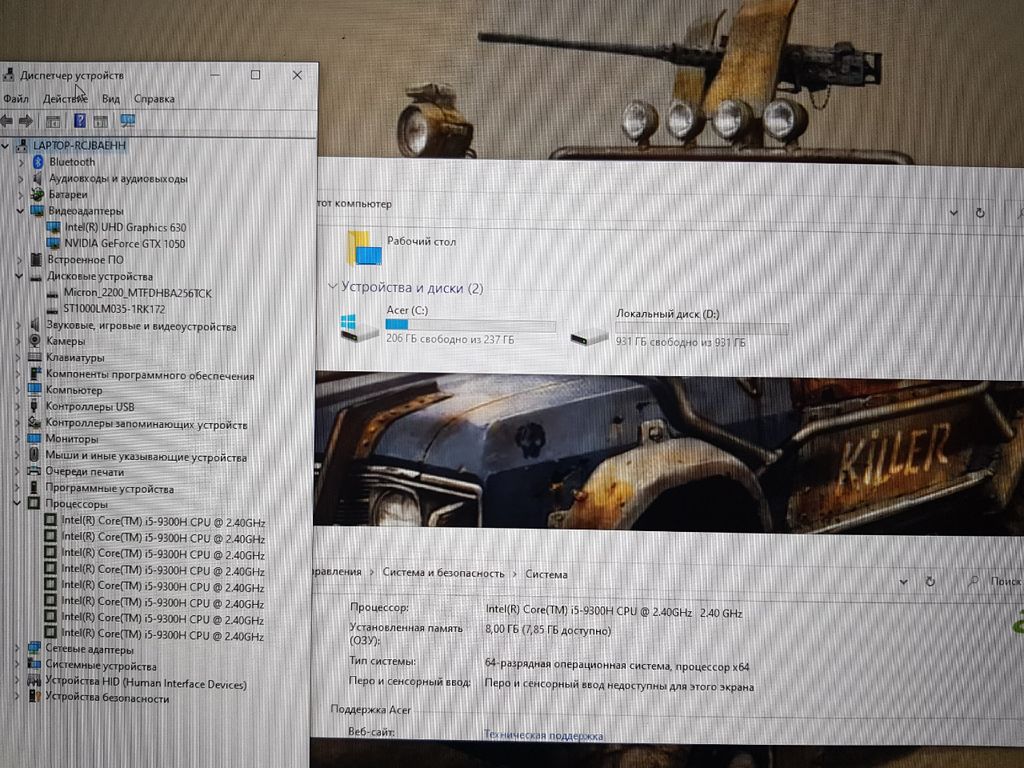This screenshot has width=1024, height=768.
Task: Open the Вид menu
Action: tap(110, 99)
